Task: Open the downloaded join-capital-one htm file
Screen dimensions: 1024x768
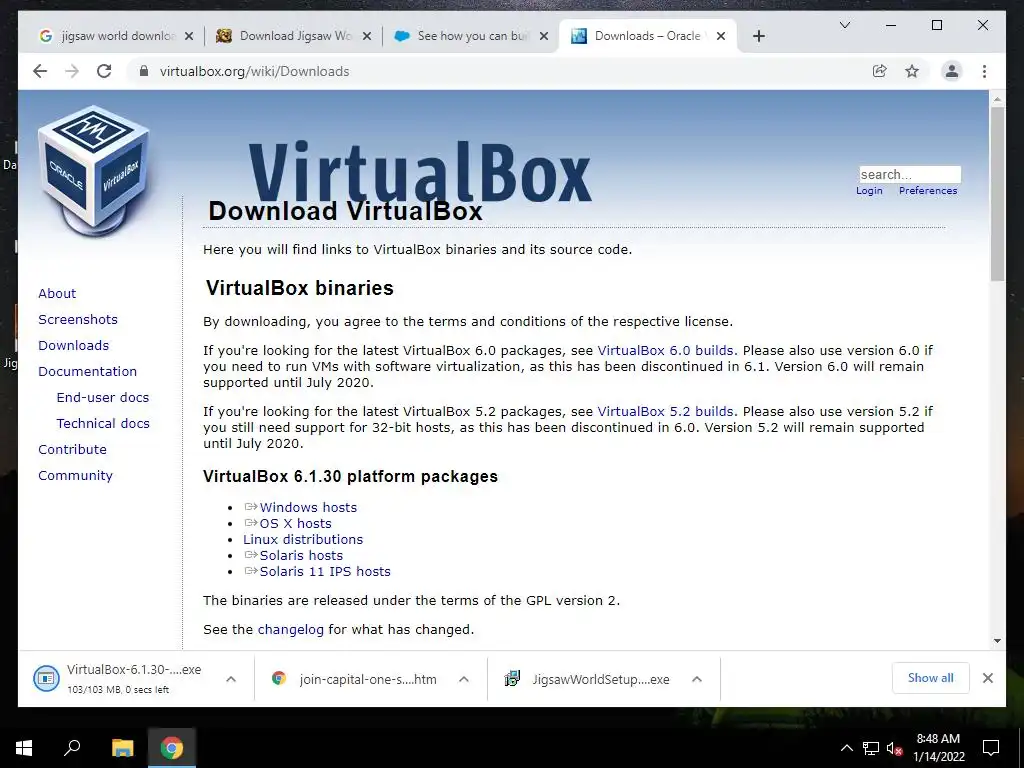Action: (x=353, y=679)
